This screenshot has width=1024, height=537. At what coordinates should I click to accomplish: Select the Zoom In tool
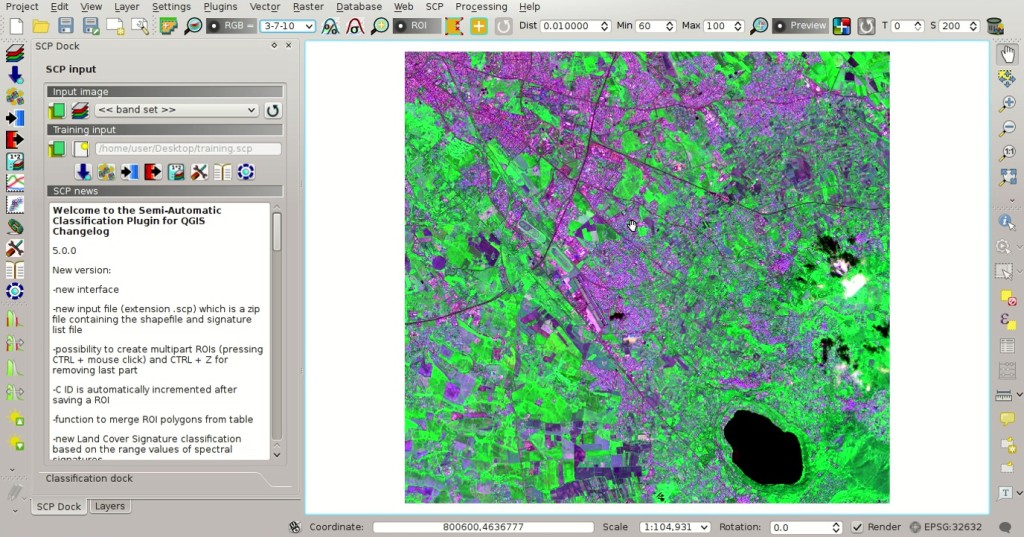point(1008,103)
